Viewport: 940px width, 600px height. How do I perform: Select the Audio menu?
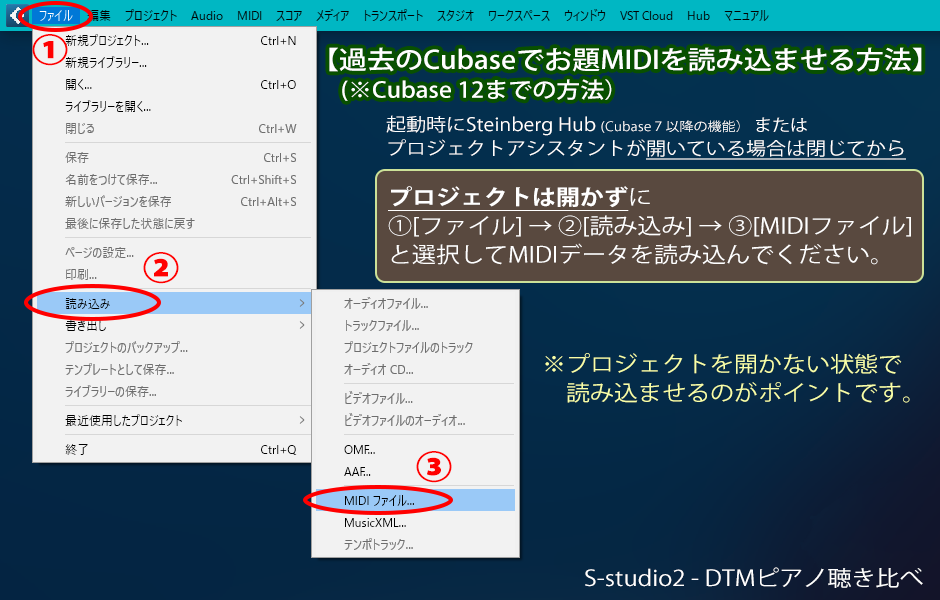(206, 15)
